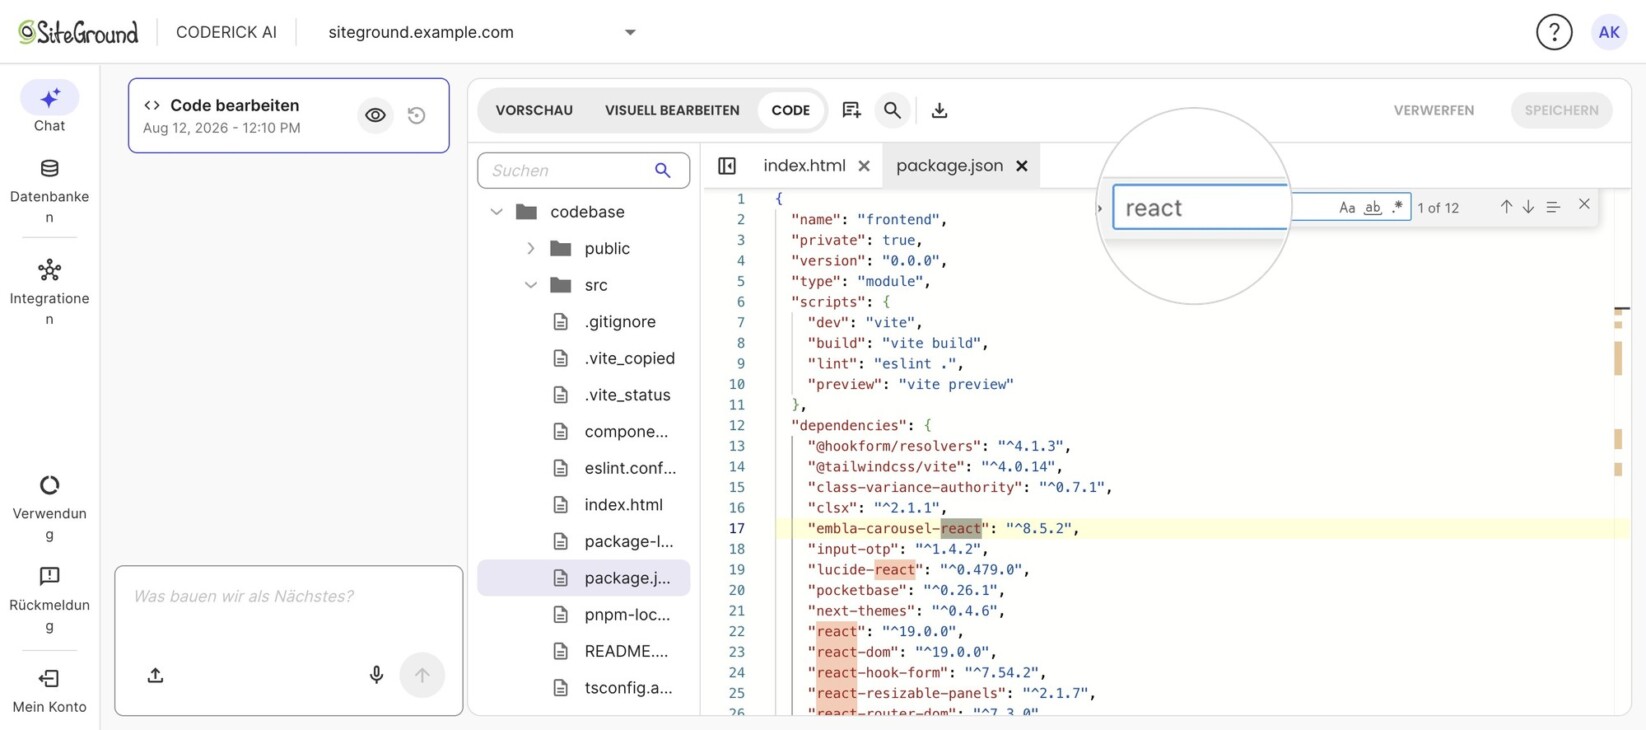Close the index.html tab

pyautogui.click(x=864, y=166)
